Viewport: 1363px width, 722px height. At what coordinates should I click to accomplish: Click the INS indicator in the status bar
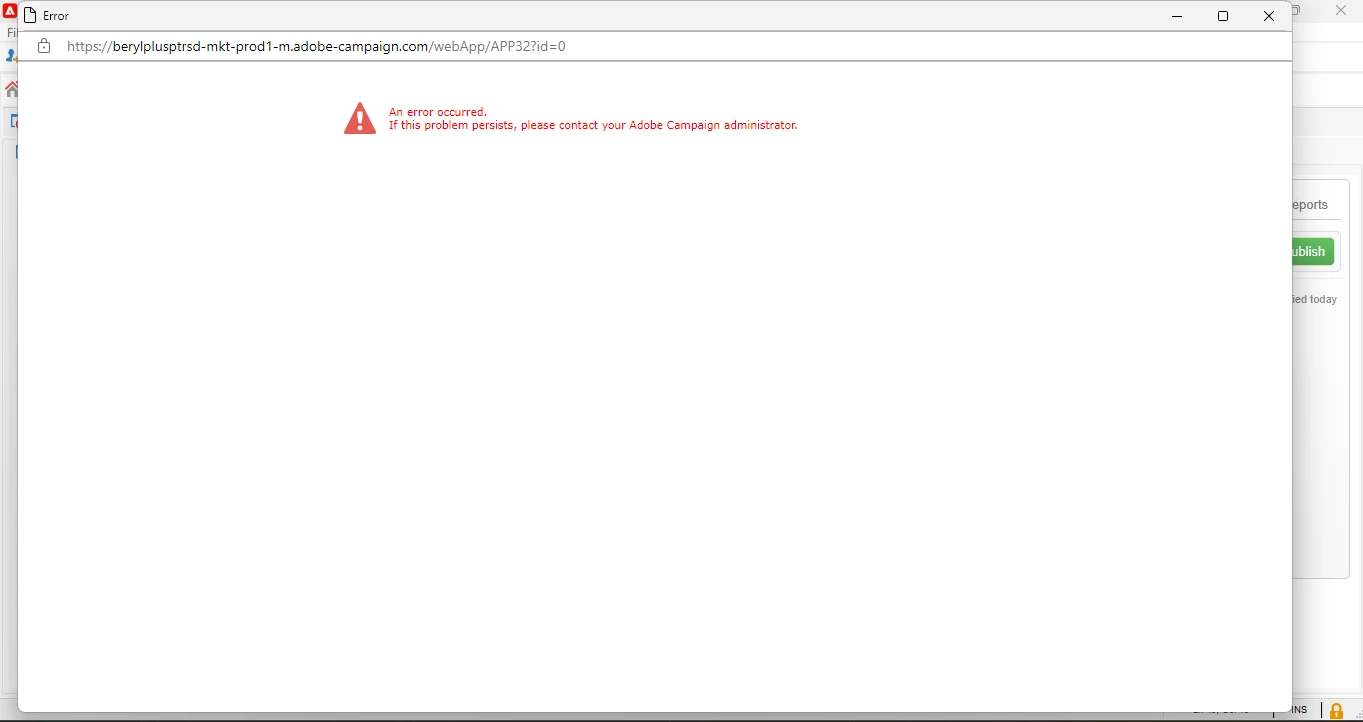[1300, 711]
